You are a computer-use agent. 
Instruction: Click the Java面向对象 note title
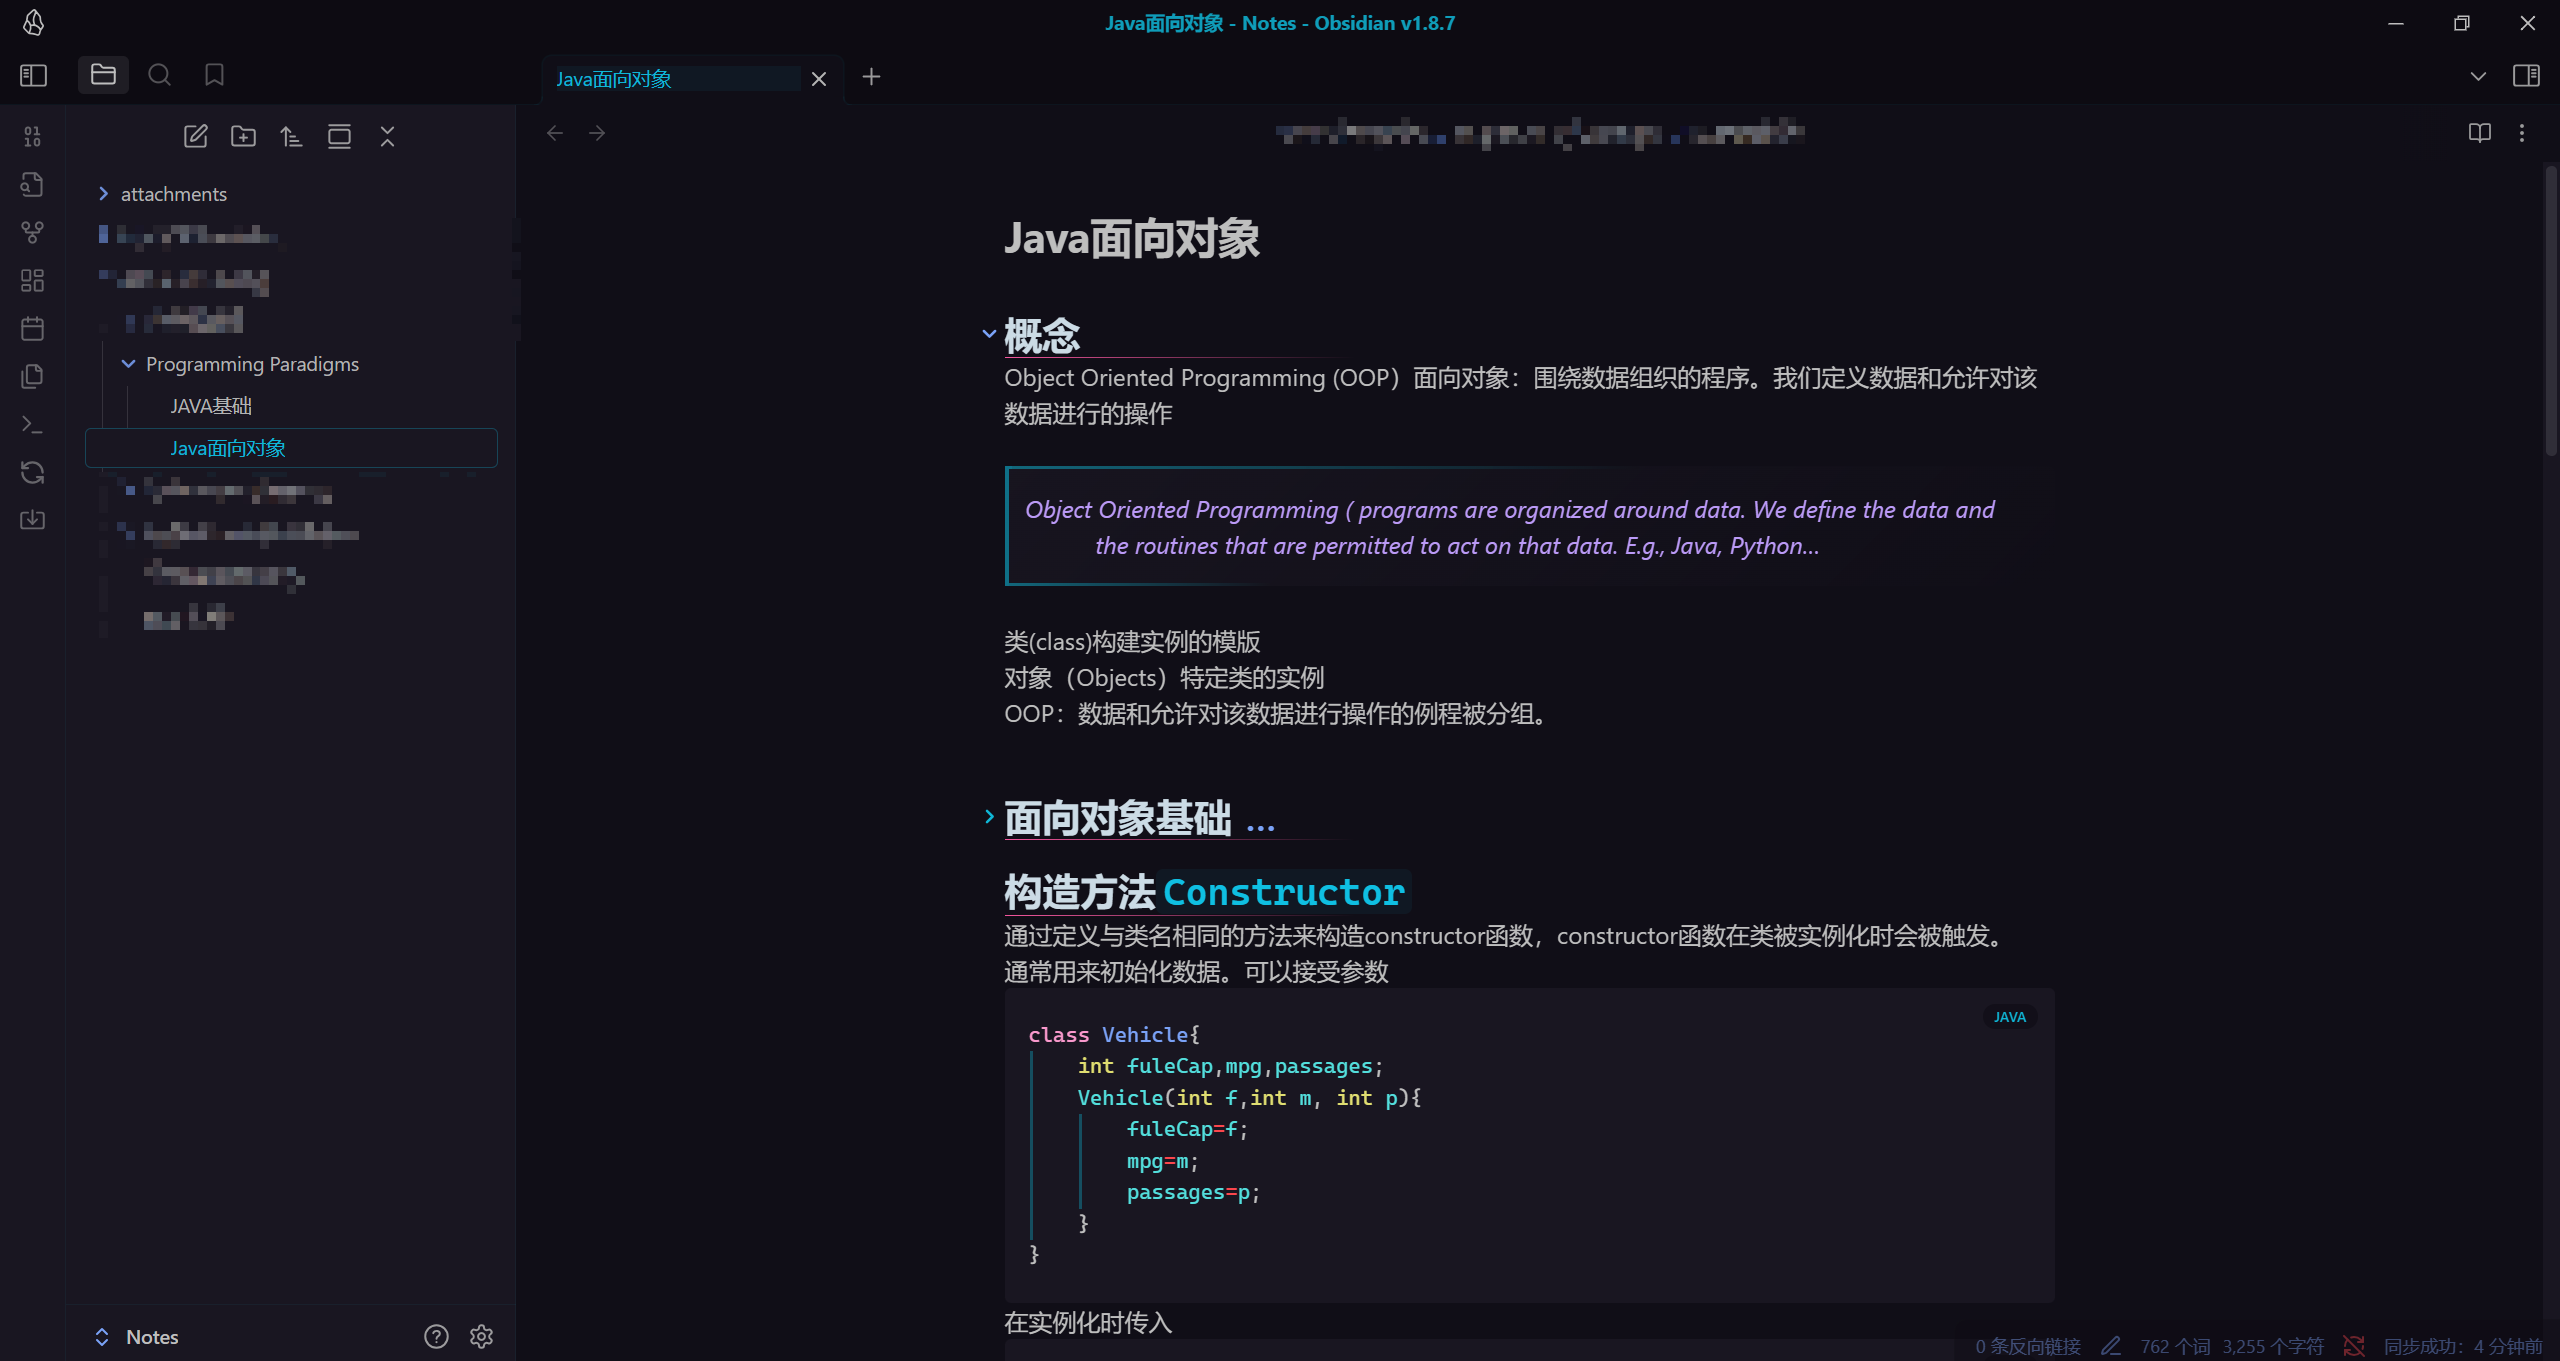(1131, 239)
